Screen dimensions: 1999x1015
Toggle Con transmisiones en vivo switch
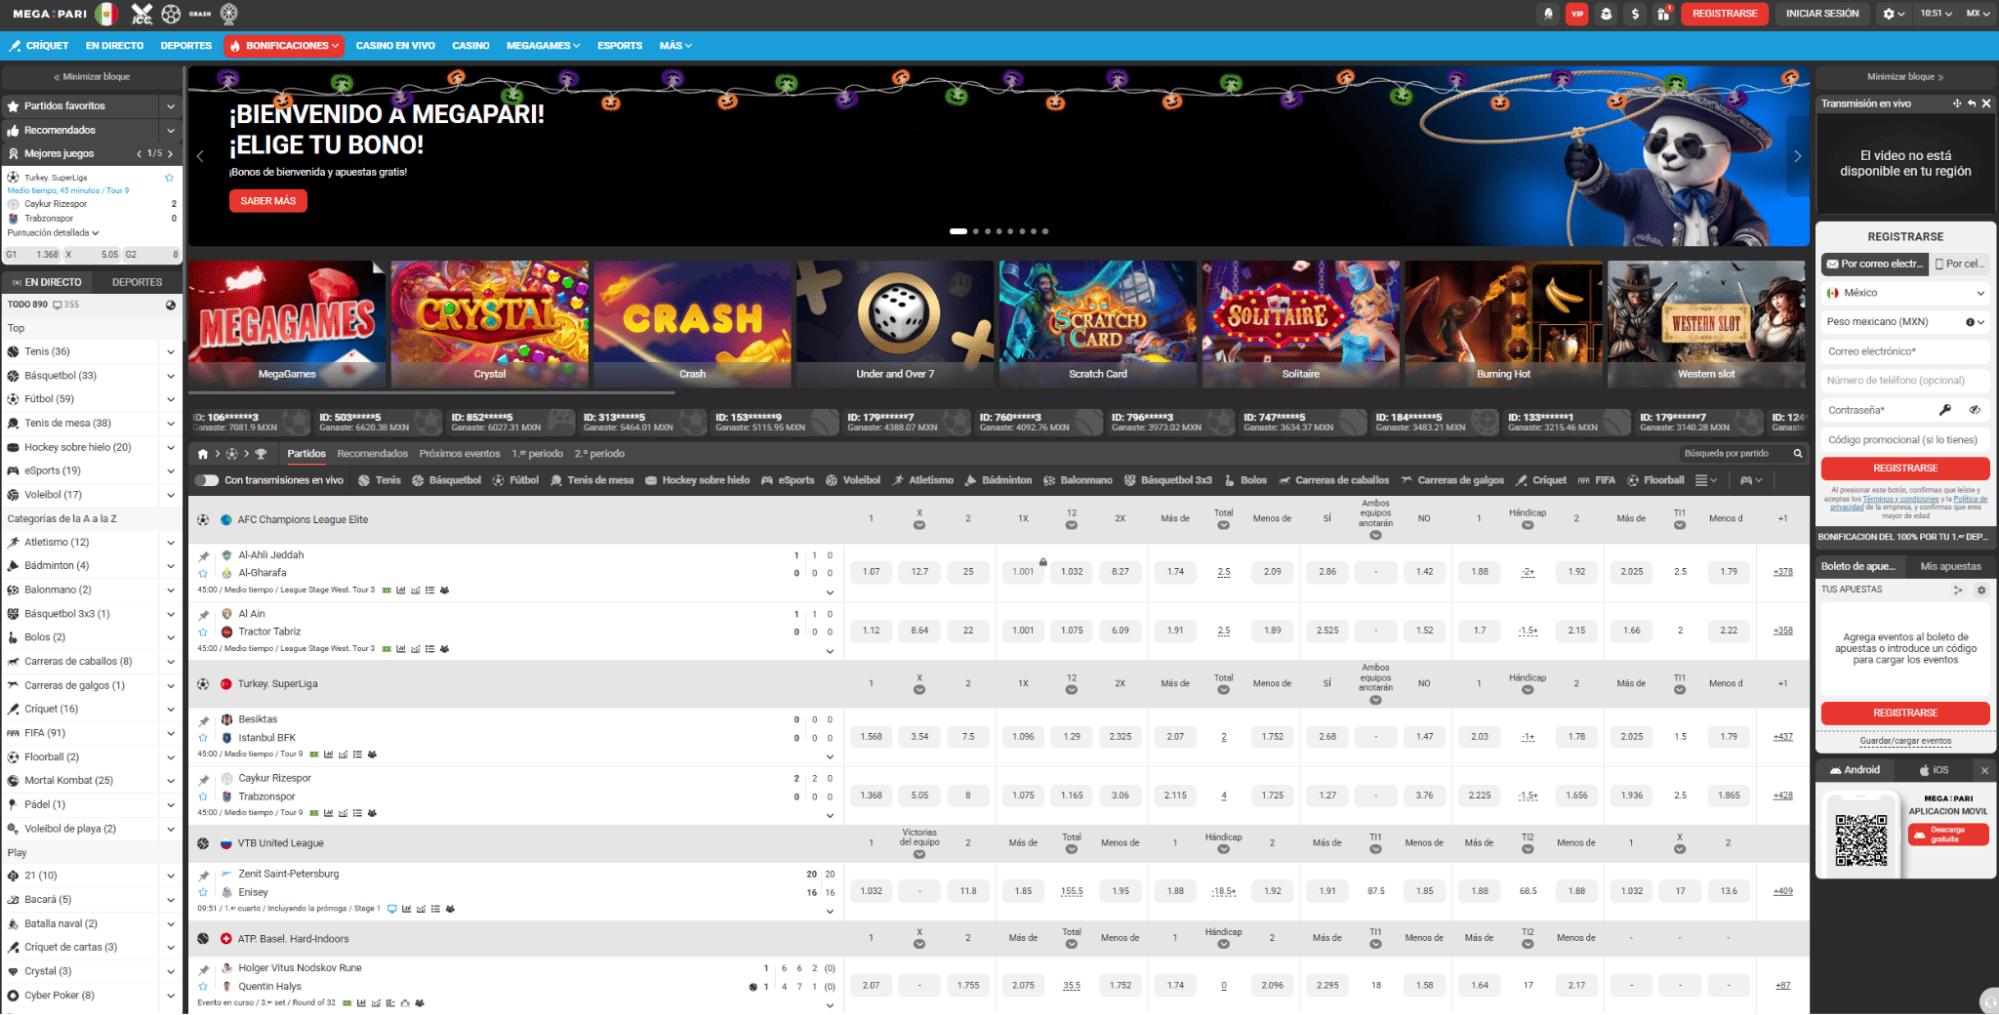[x=207, y=480]
